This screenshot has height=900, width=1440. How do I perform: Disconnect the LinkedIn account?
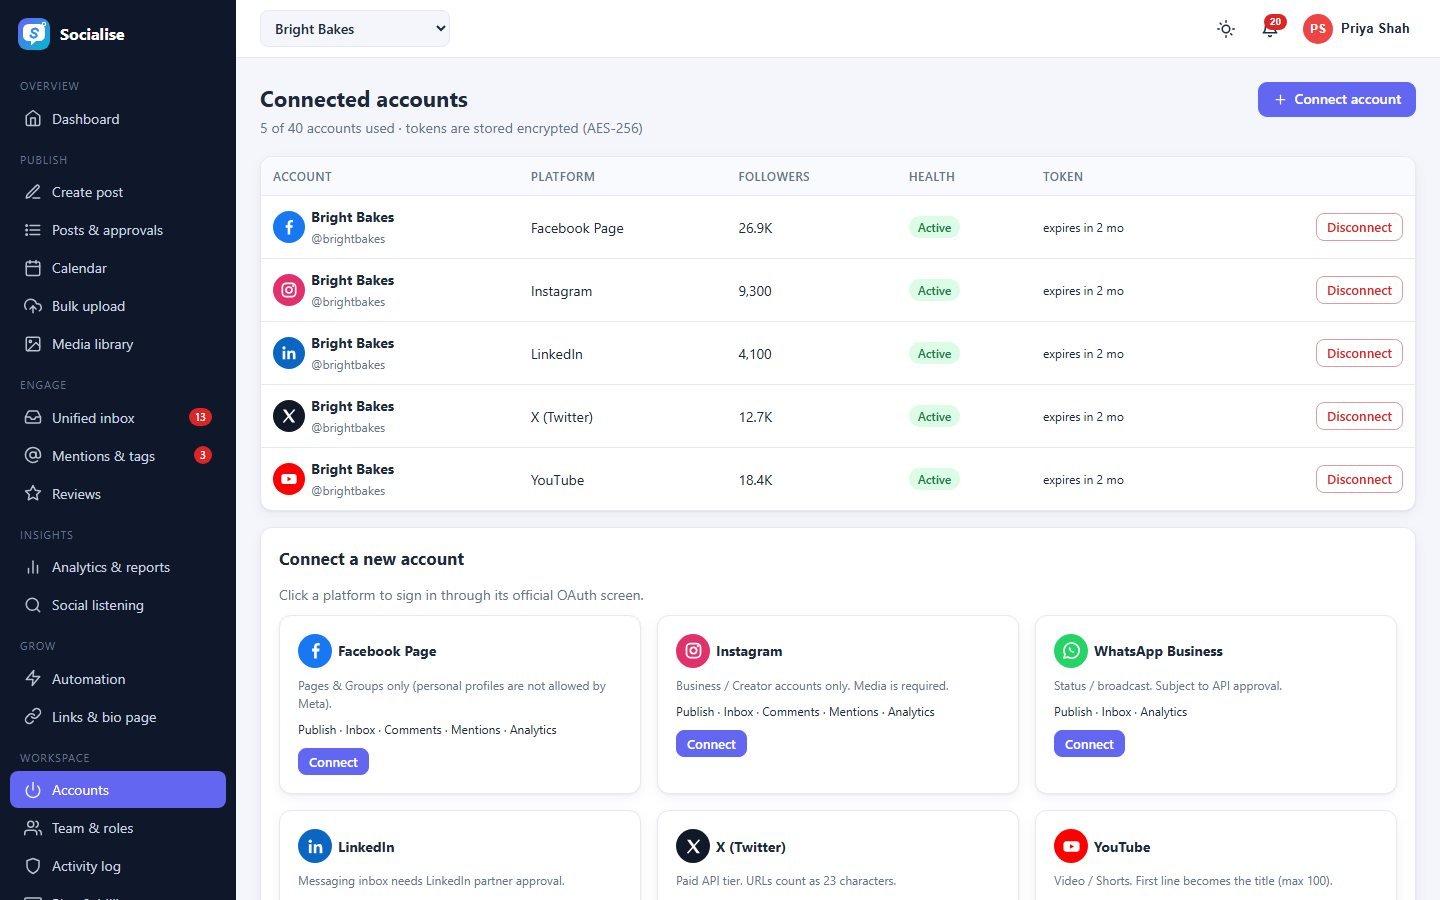pyautogui.click(x=1359, y=353)
